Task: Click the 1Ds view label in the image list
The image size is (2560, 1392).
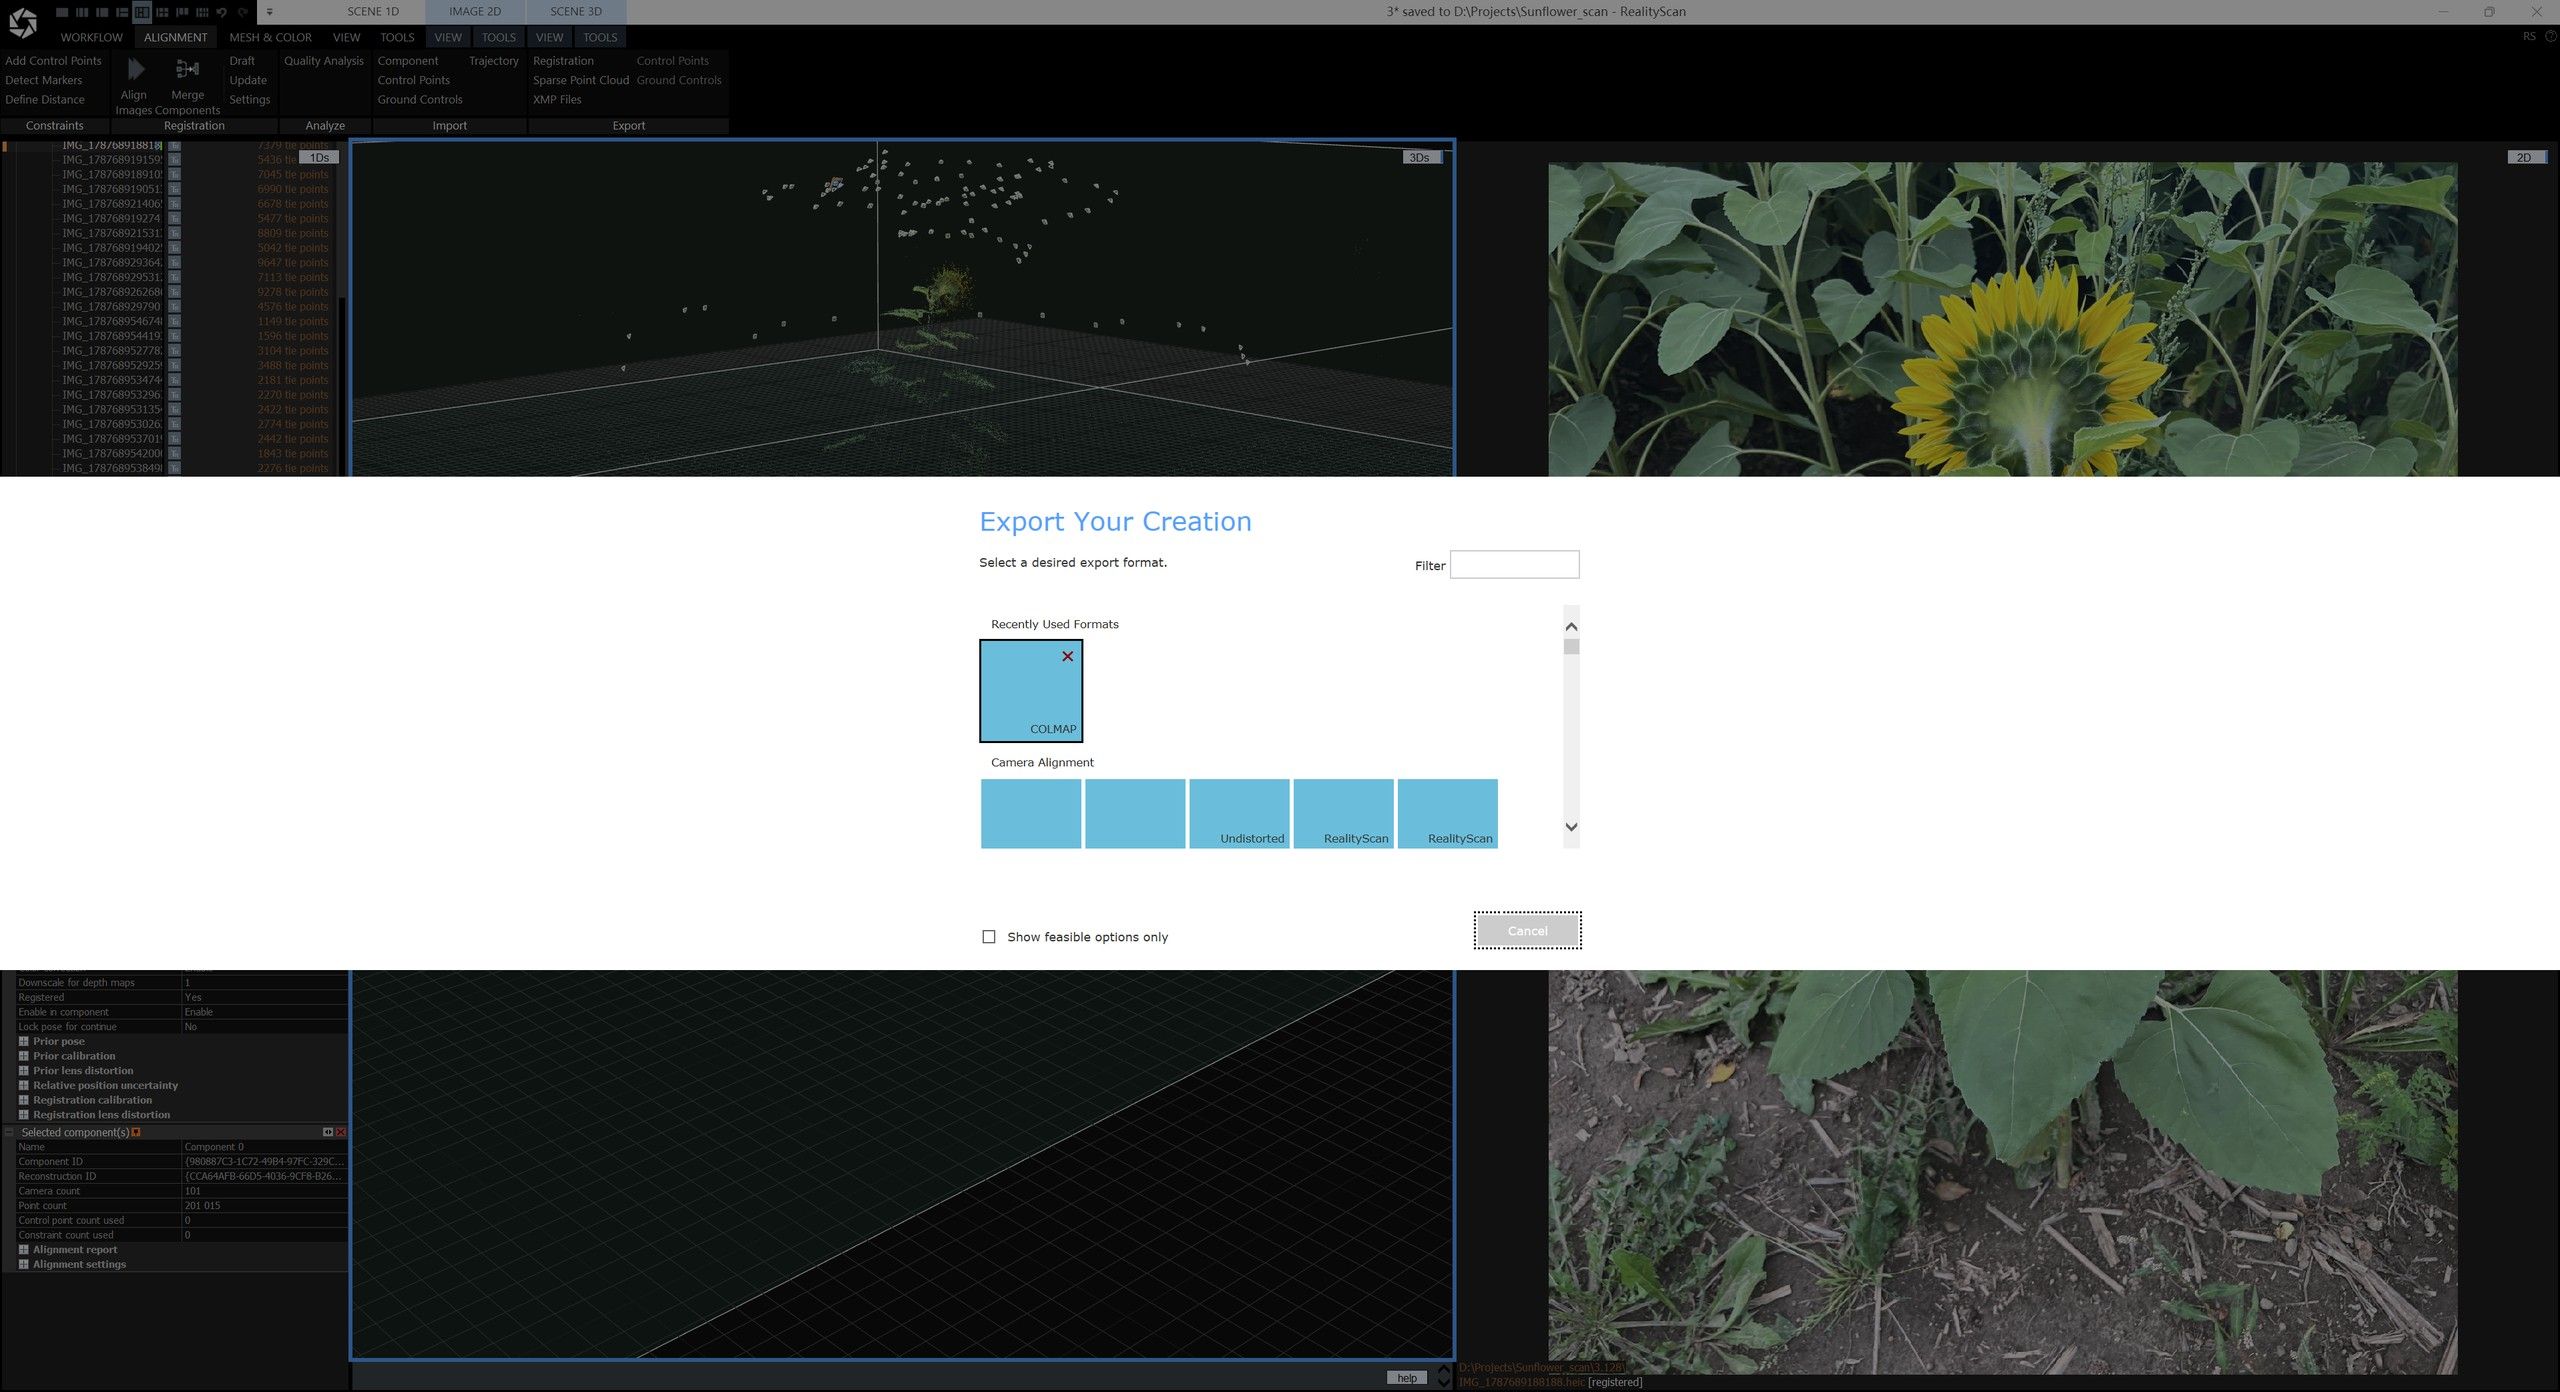Action: (319, 157)
